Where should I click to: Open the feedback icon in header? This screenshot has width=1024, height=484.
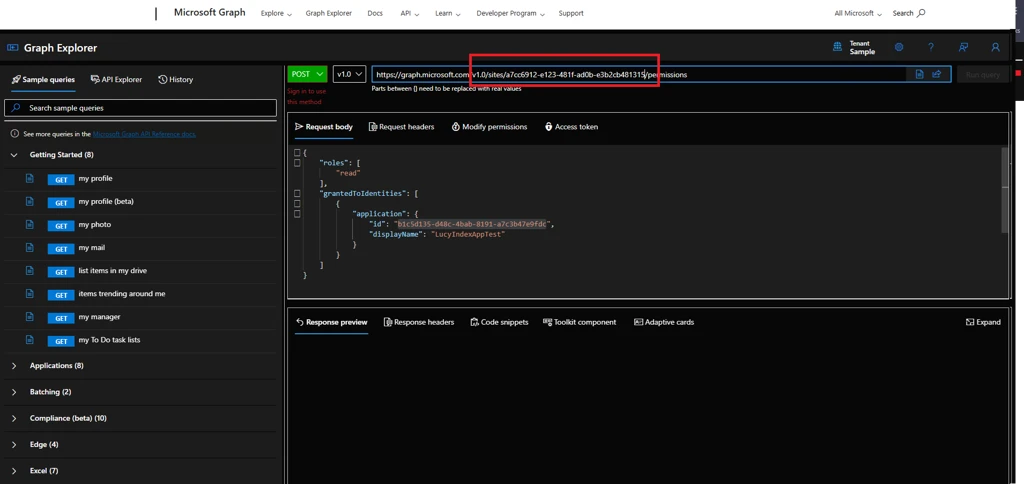point(963,47)
